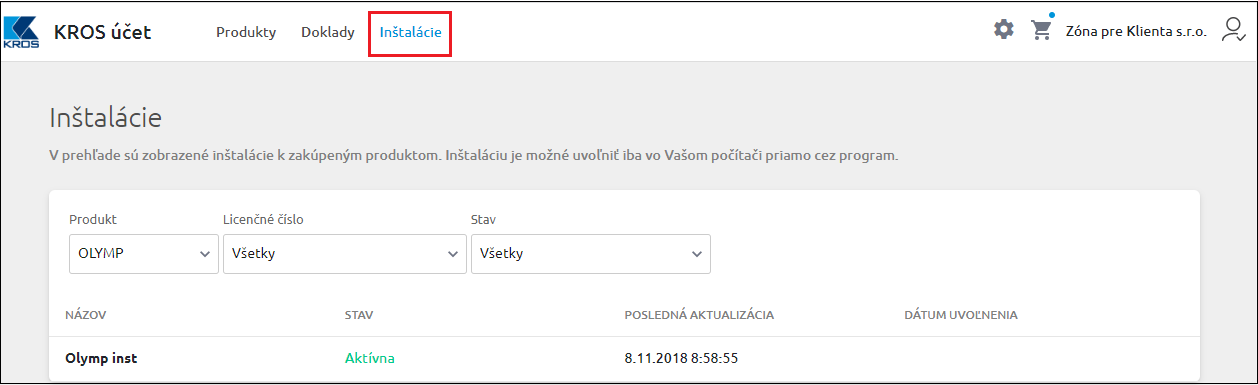
Task: Sort by the STAV column header
Action: [x=359, y=315]
